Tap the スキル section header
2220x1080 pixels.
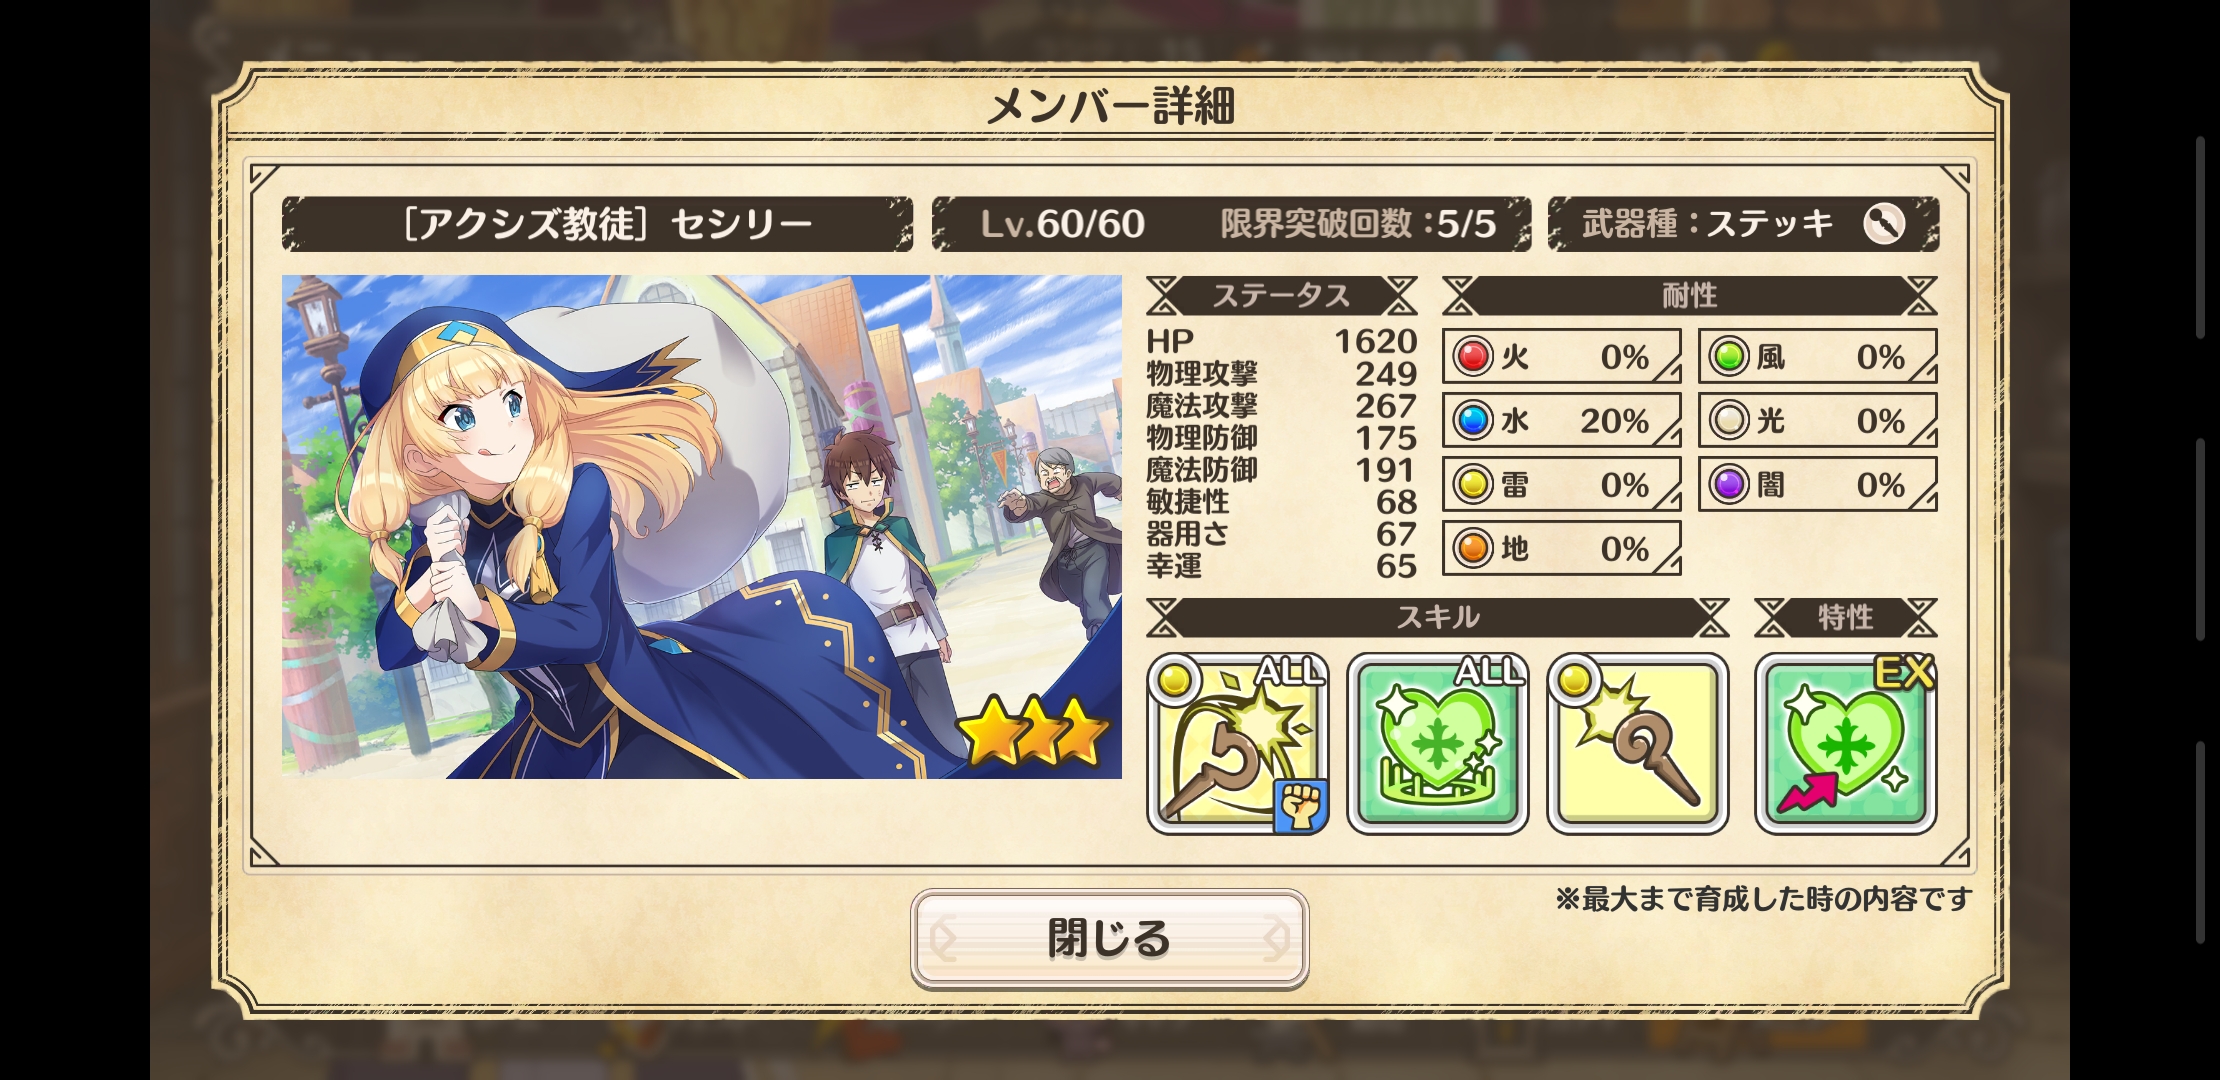(1437, 617)
